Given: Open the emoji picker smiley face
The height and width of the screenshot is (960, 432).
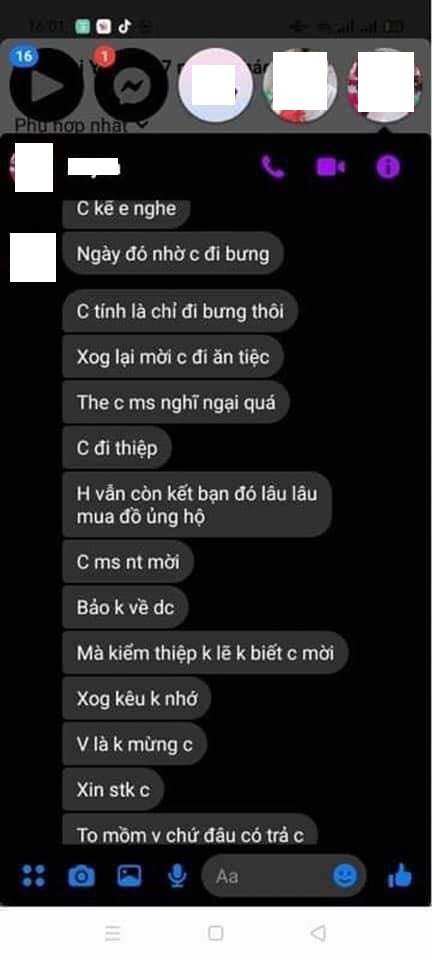Looking at the screenshot, I should [345, 876].
